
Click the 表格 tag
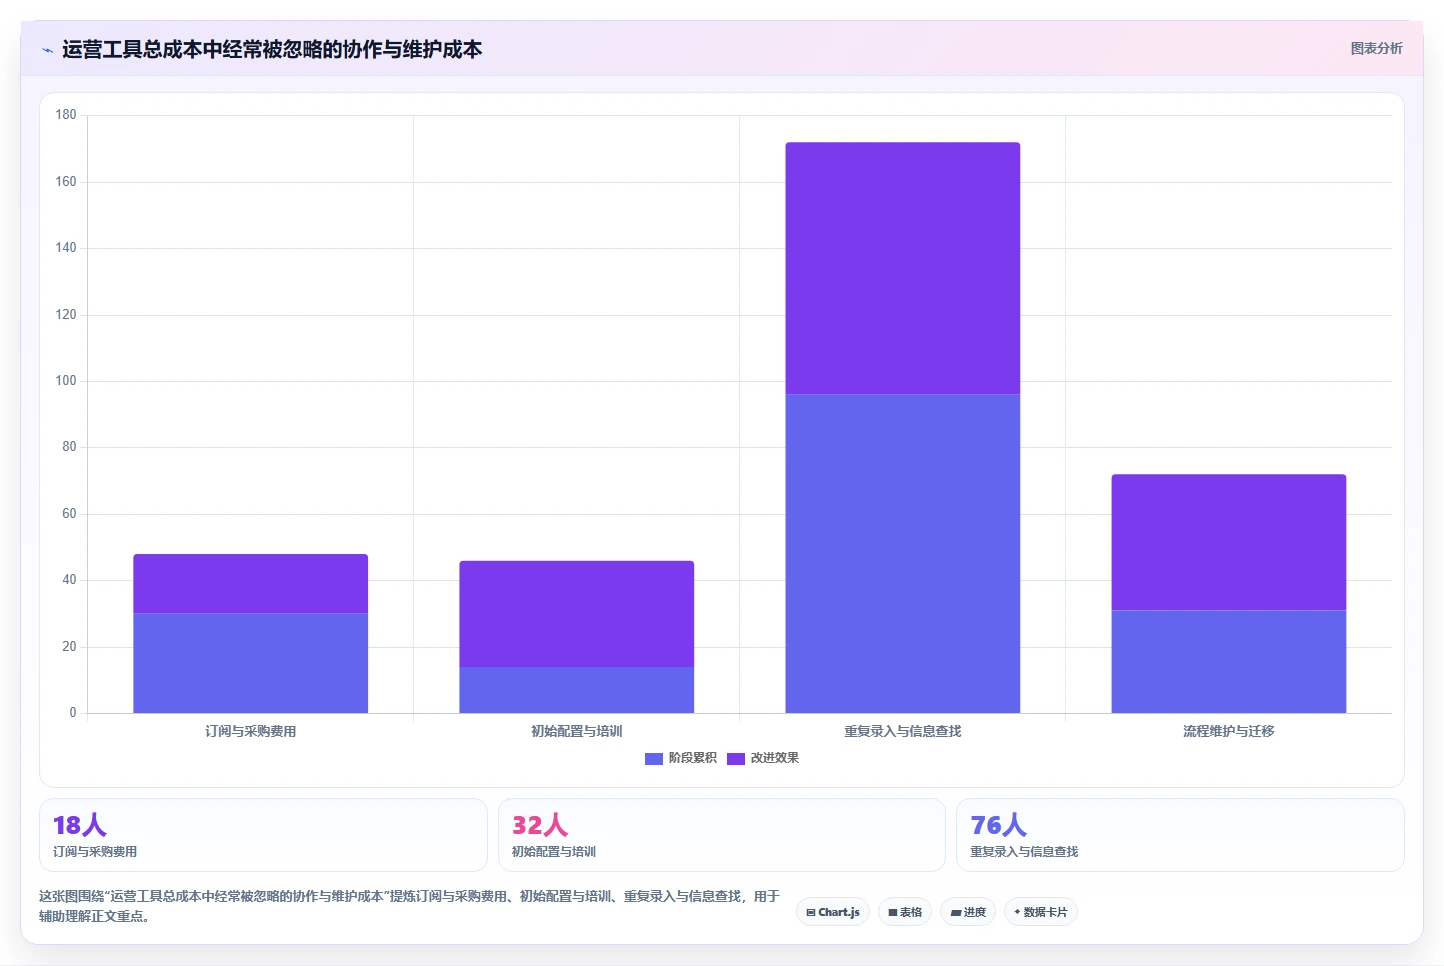(x=905, y=912)
